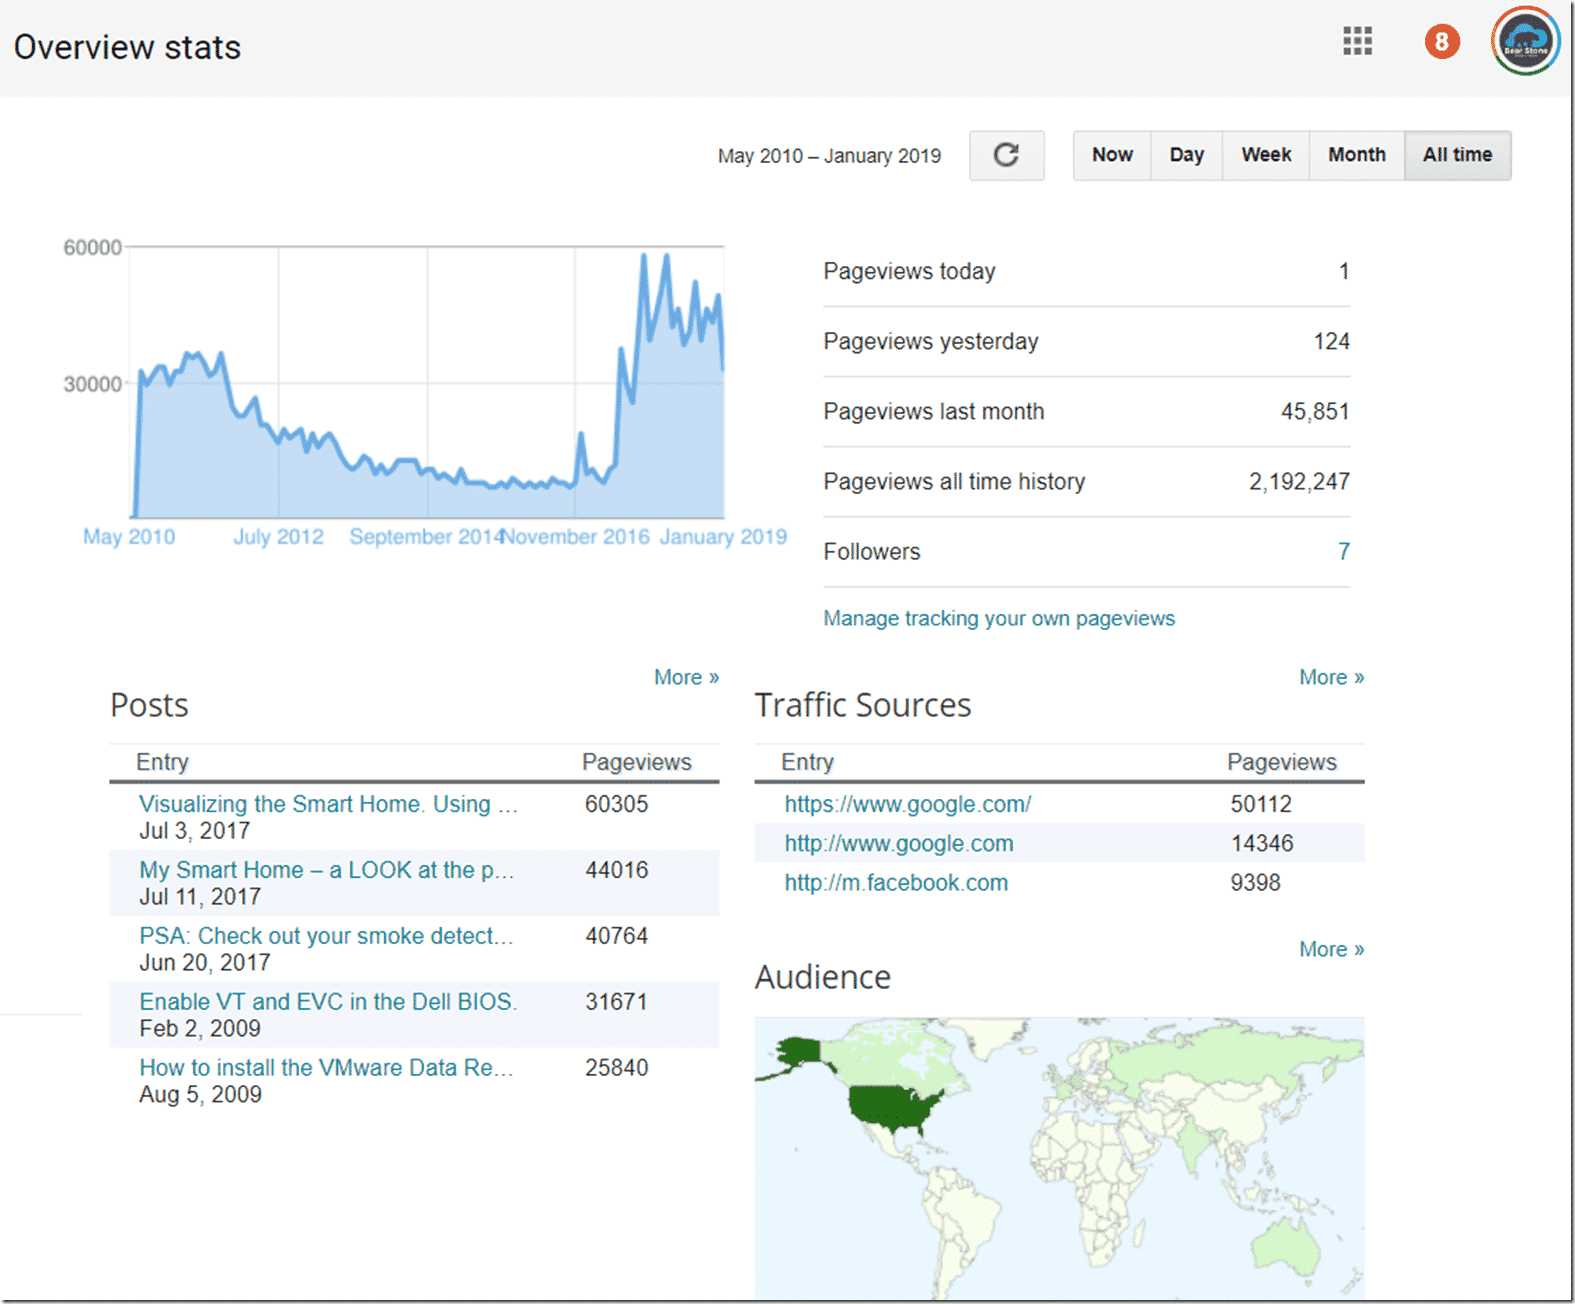Open the account profile avatar
Image resolution: width=1575 pixels, height=1304 pixels.
(1524, 42)
